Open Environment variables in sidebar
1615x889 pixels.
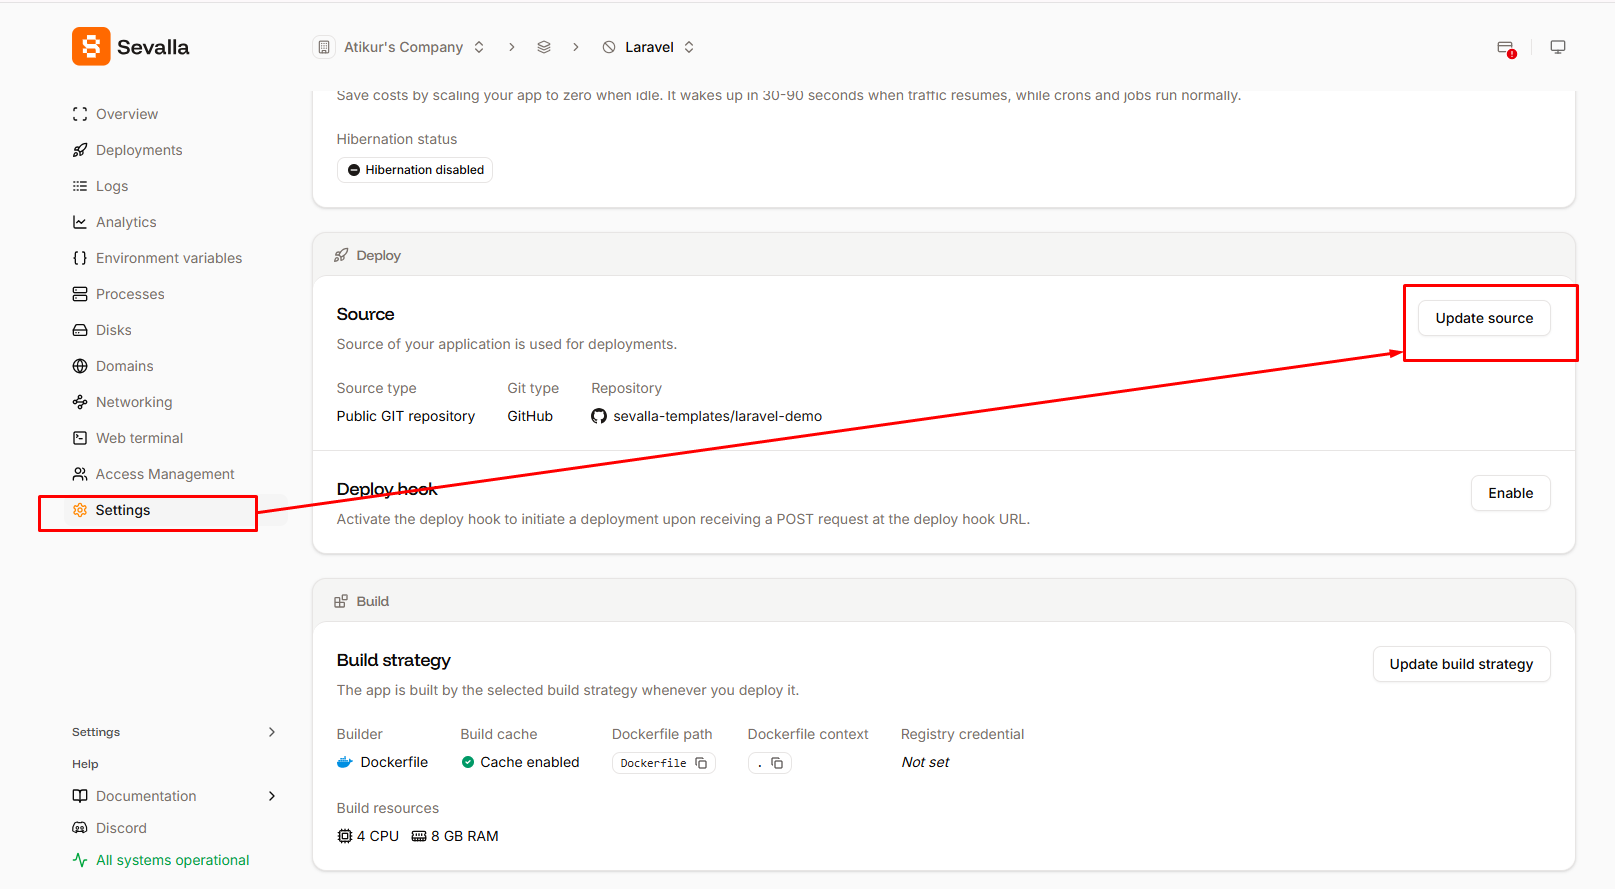pyautogui.click(x=169, y=258)
